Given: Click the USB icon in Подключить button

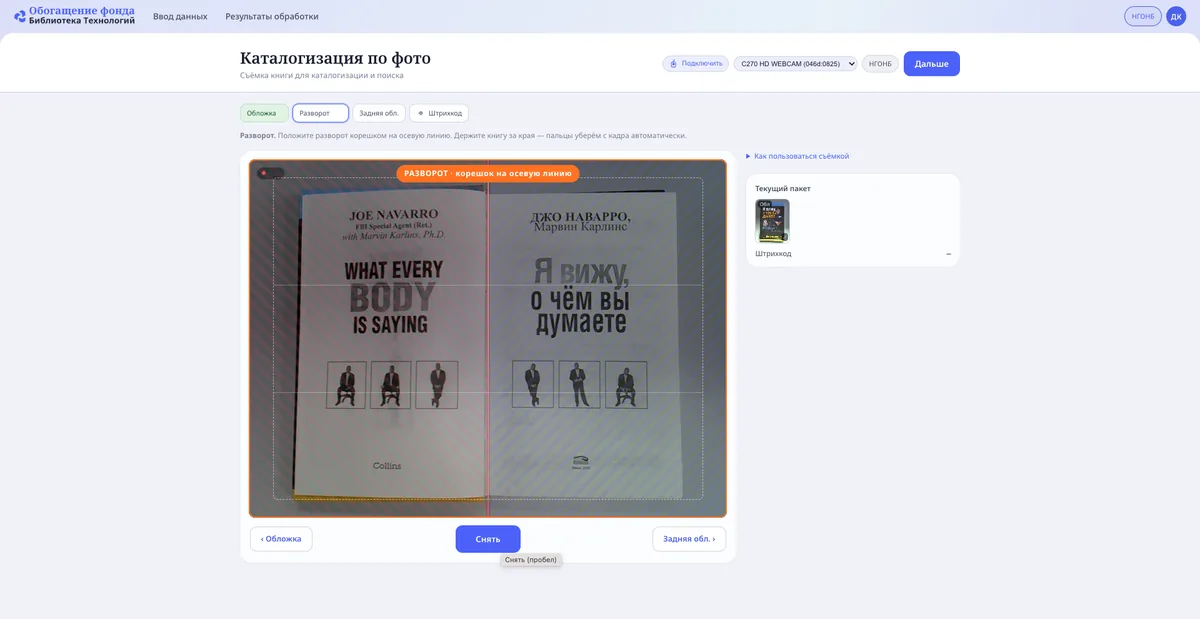Looking at the screenshot, I should 674,63.
